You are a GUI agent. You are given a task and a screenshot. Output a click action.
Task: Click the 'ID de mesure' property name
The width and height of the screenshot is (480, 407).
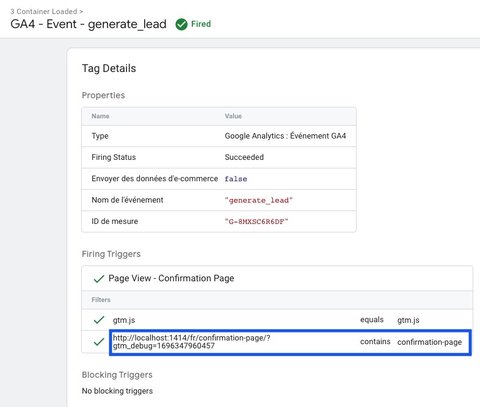point(115,221)
